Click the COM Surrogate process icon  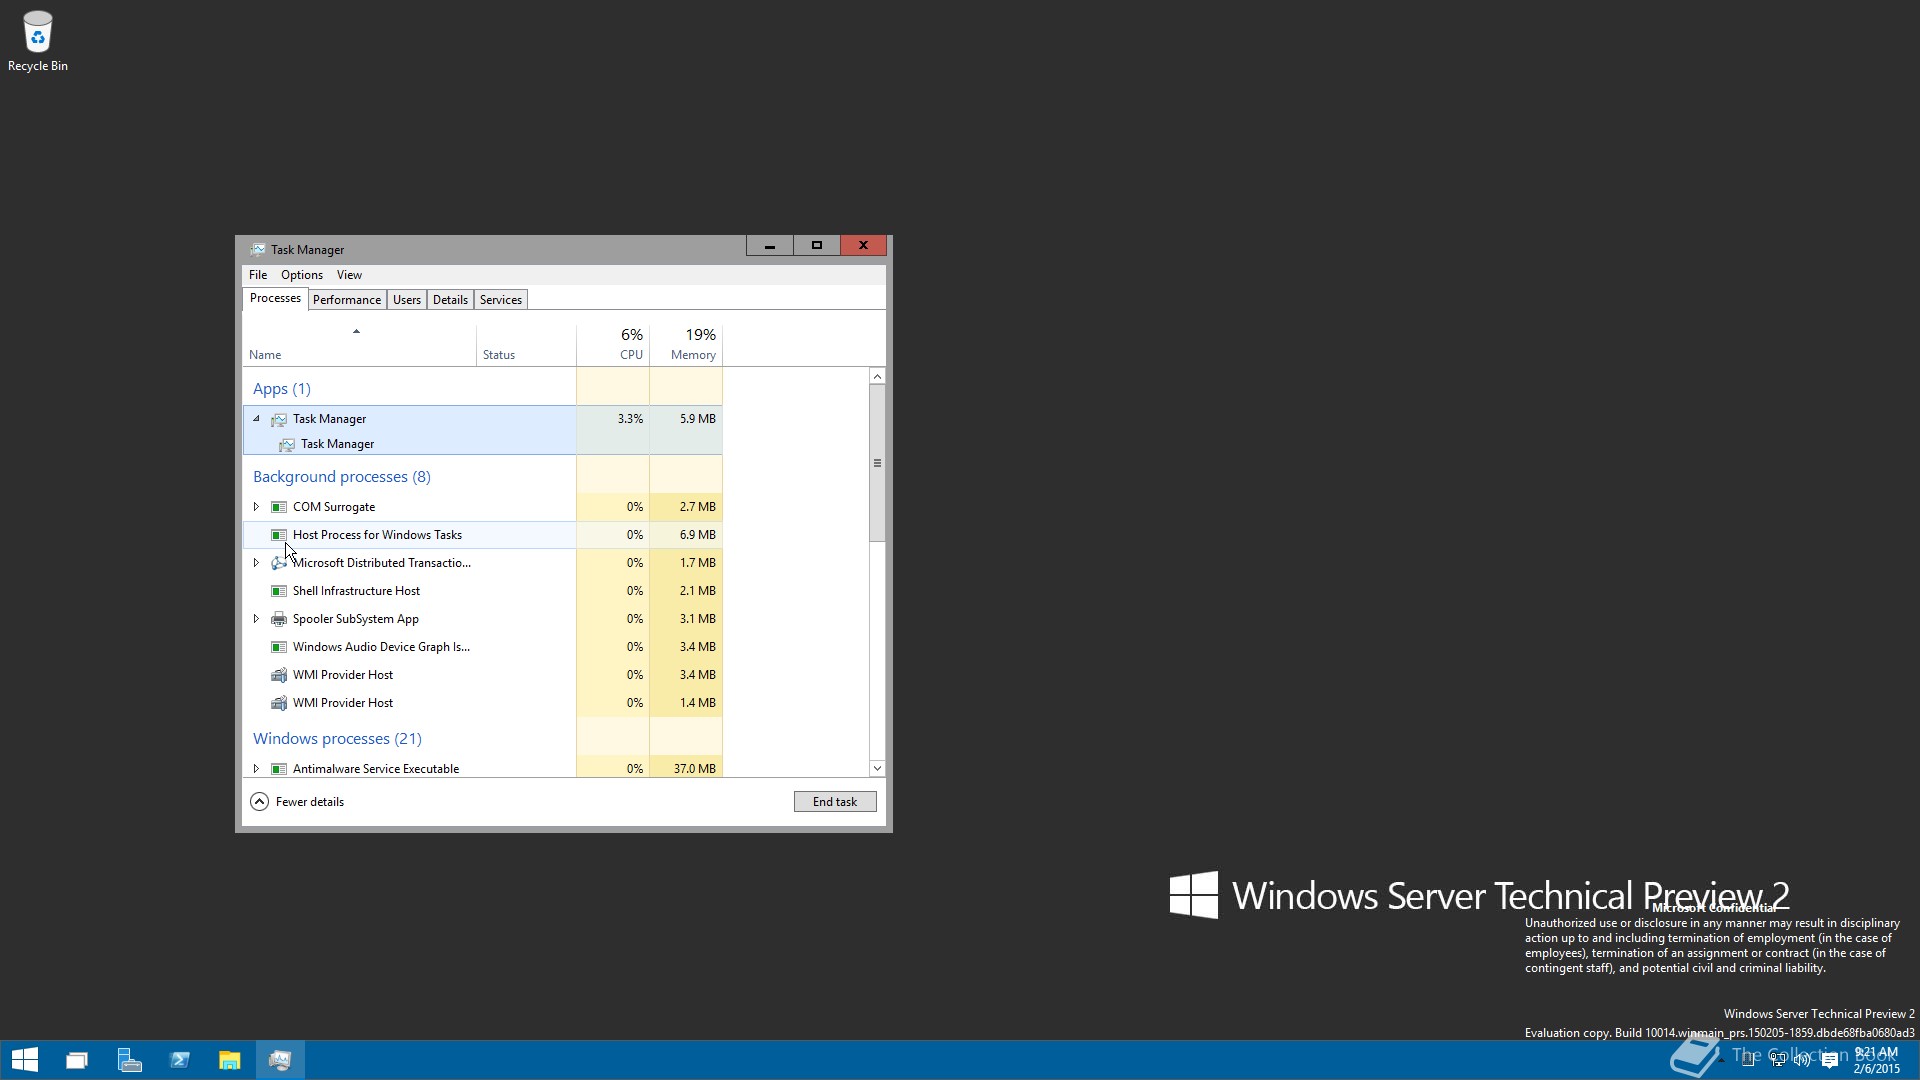[279, 507]
